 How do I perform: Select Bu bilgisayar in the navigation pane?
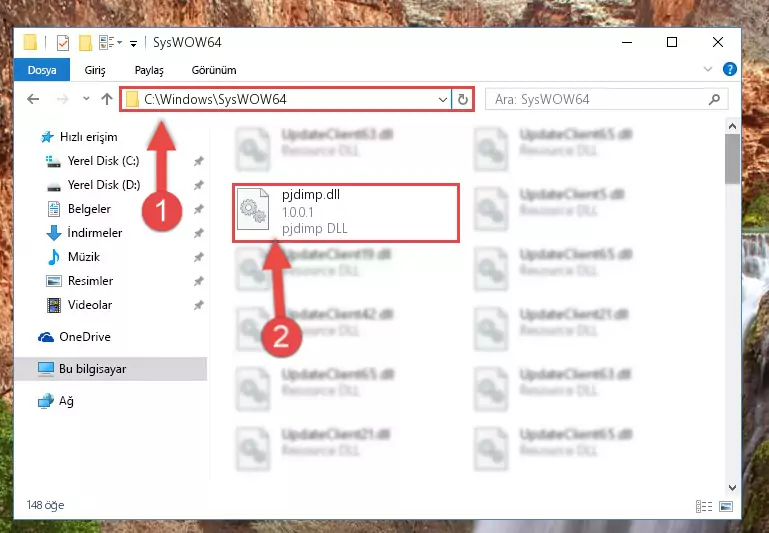coord(92,369)
